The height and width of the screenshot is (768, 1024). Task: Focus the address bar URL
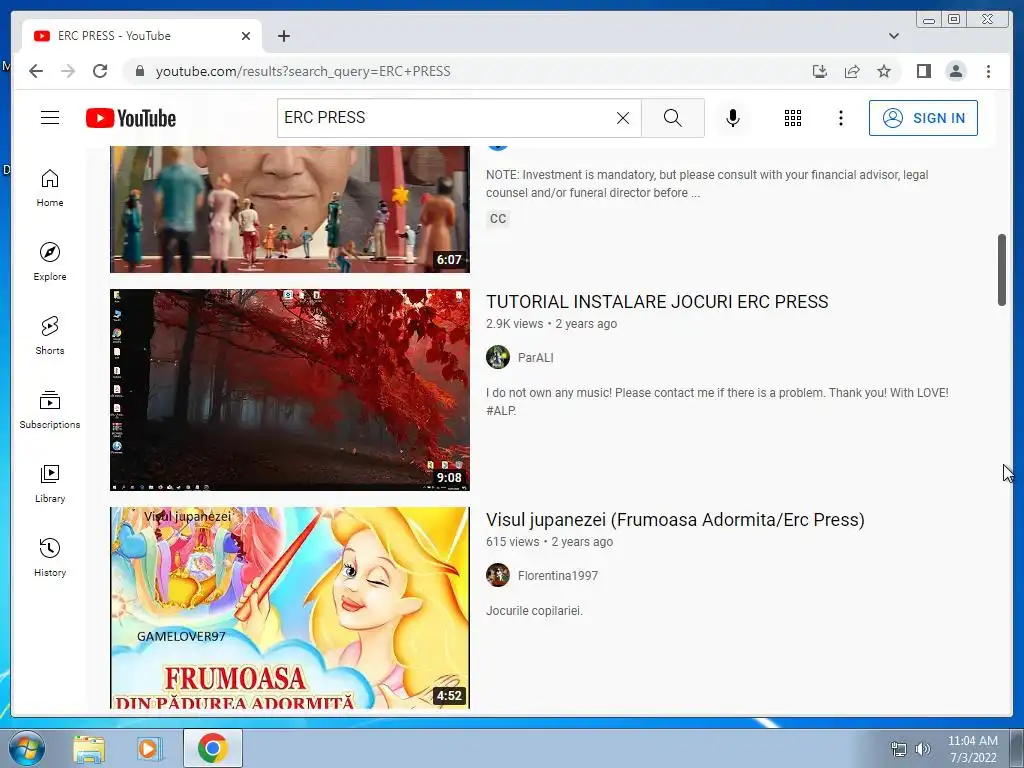(x=302, y=71)
